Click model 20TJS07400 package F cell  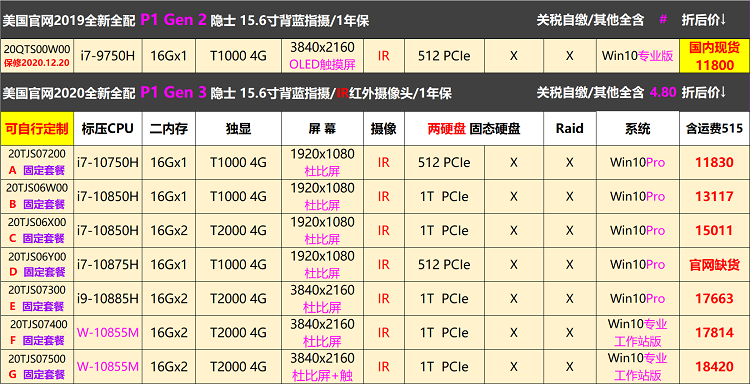coord(37,332)
